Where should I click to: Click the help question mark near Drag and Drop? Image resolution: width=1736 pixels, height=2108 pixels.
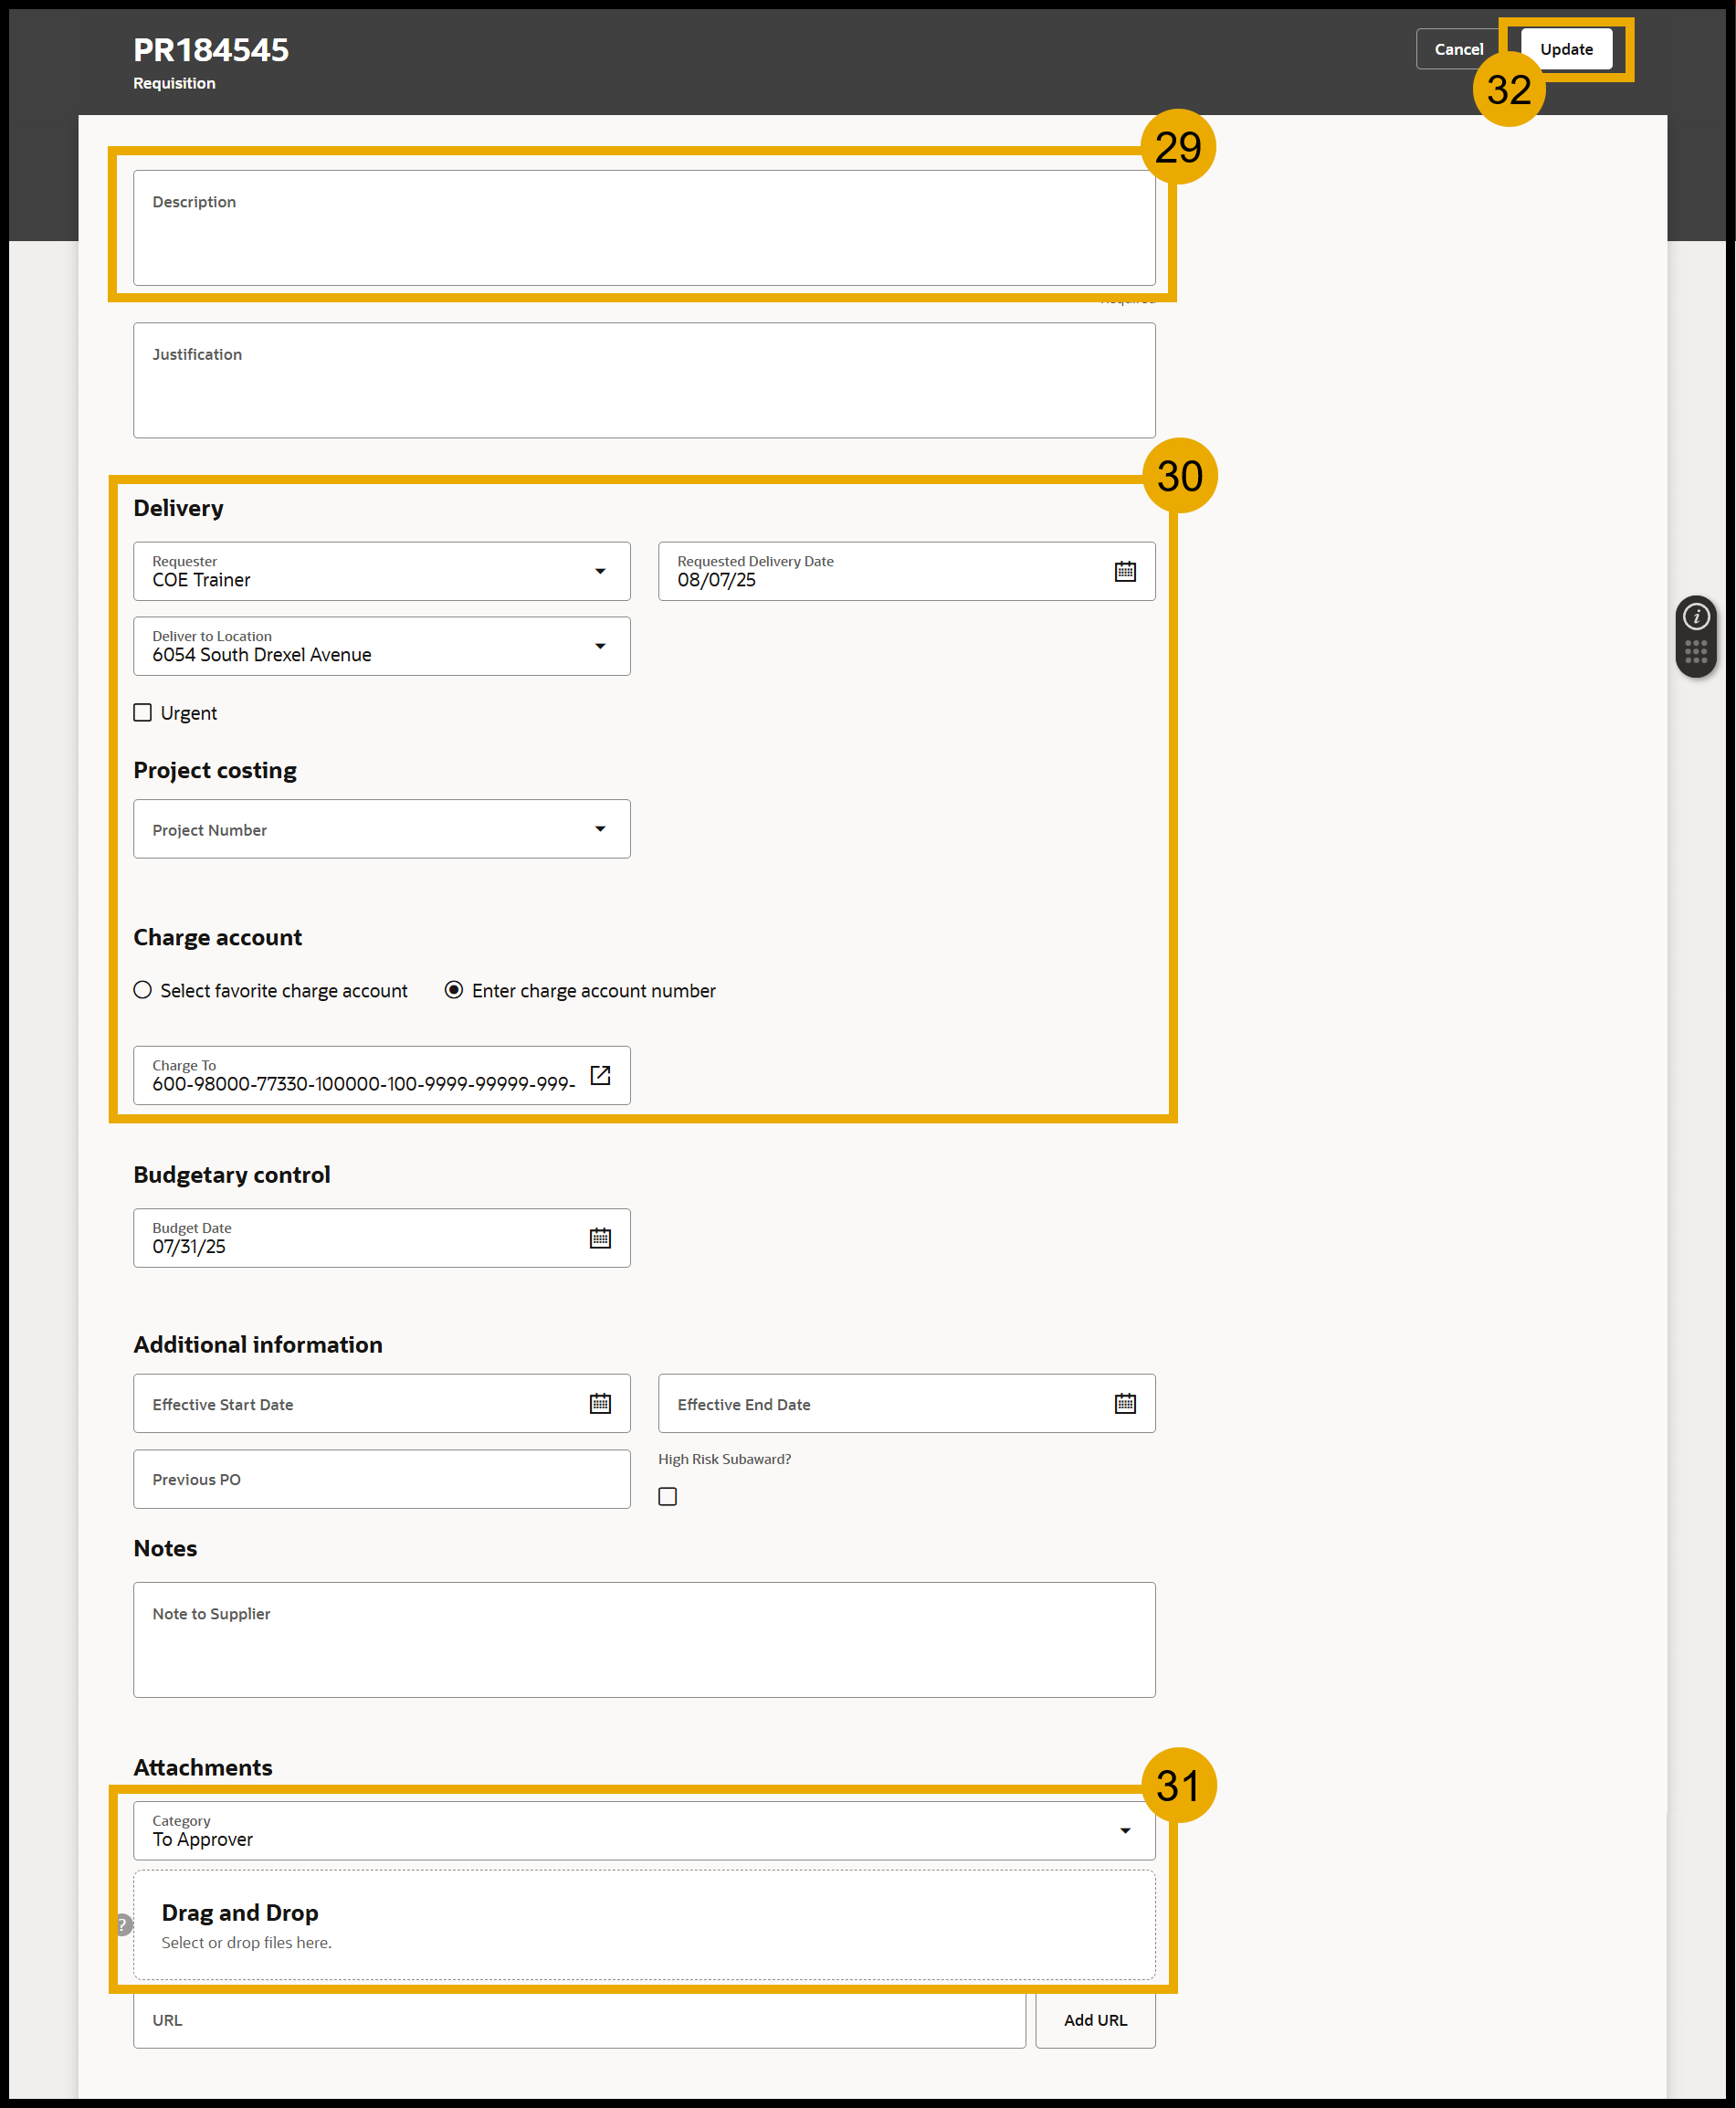[x=122, y=1924]
